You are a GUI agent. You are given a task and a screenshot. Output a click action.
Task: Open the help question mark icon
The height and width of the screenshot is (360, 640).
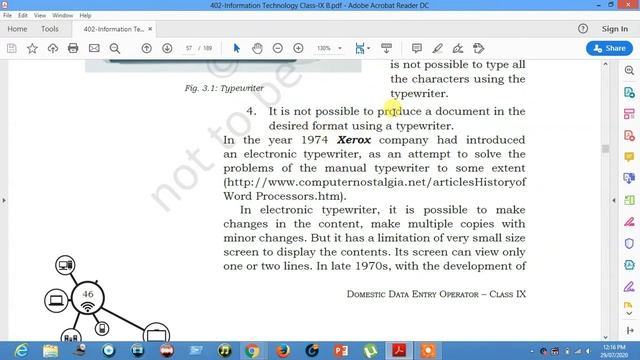[x=583, y=29]
